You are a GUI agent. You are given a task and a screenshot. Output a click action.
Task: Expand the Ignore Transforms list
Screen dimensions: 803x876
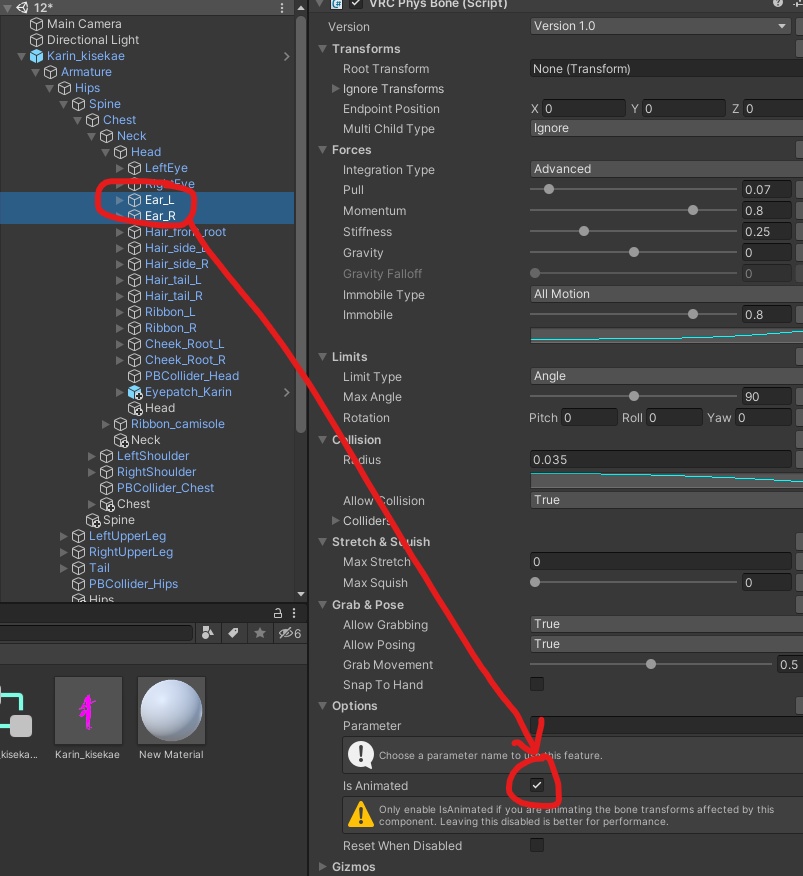tap(335, 89)
